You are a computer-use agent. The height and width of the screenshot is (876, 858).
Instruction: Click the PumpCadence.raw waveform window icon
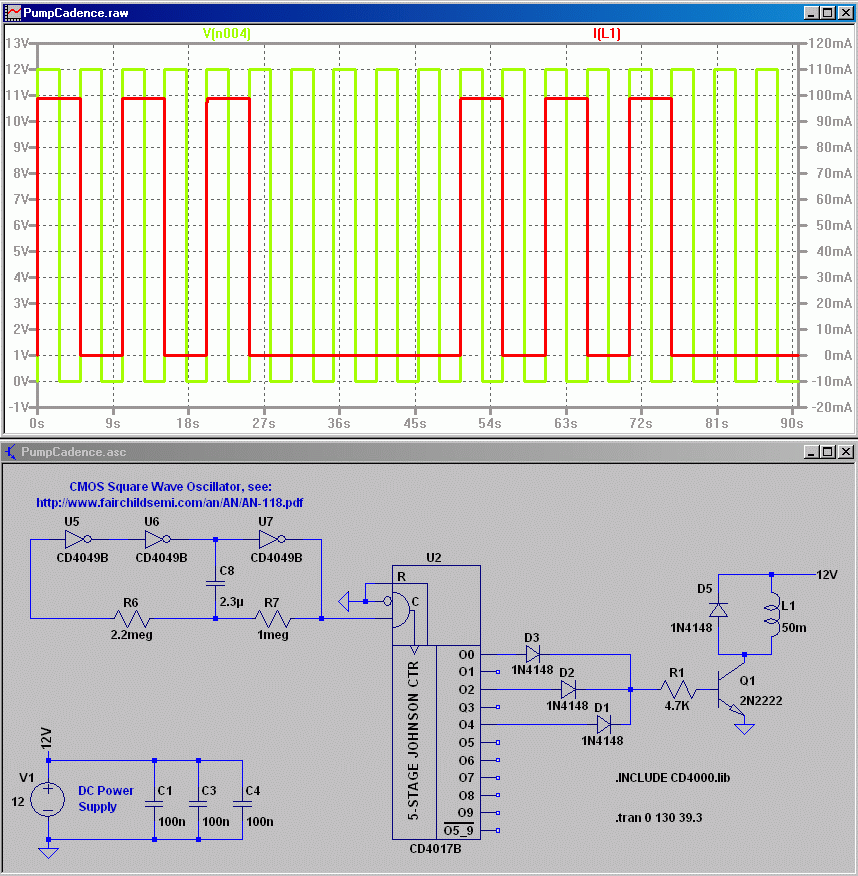12,12
